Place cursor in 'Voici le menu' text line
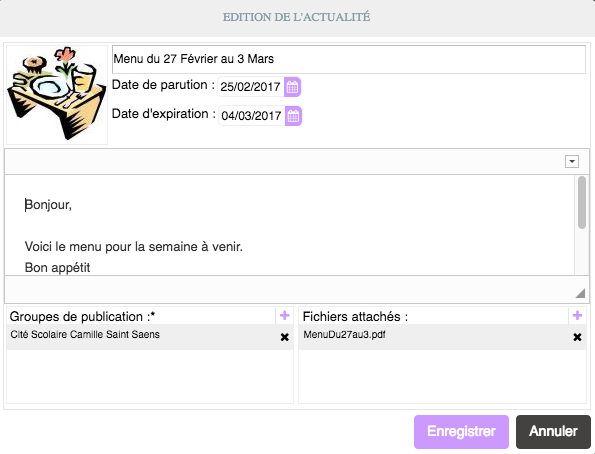Screen dimensions: 595x454 pos(134,247)
